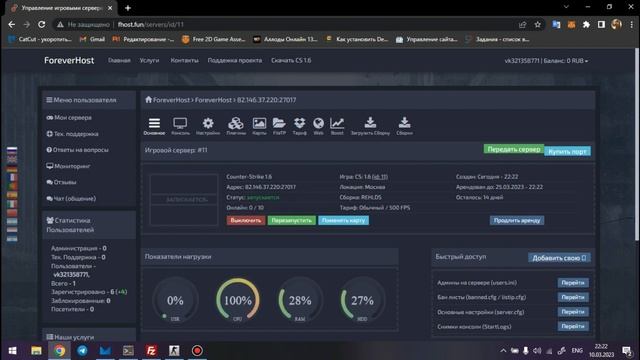This screenshot has width=640, height=360.
Task: Click Перейти for Снимки консоли (StartLogs)
Action: click(573, 327)
